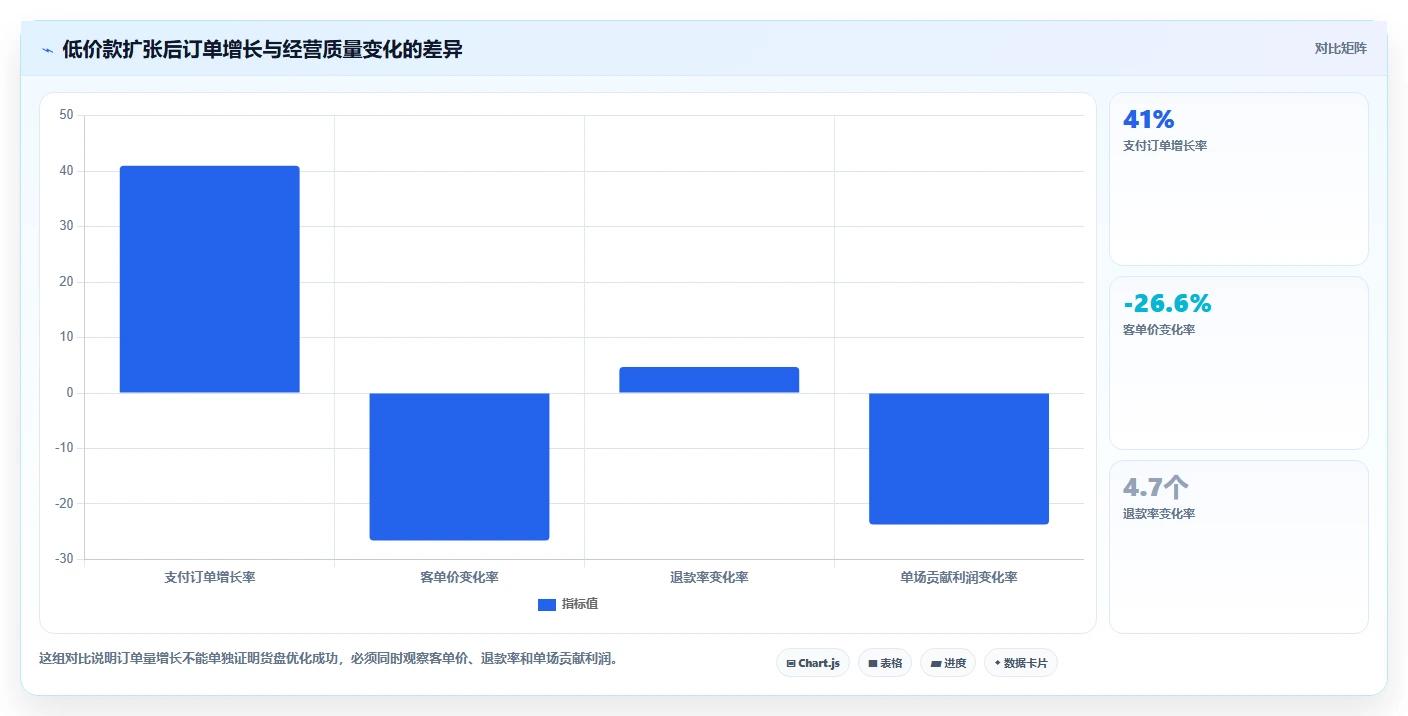The height and width of the screenshot is (716, 1408).
Task: Click x-axis label 单场贡献利润变化率
Action: pyautogui.click(x=959, y=577)
